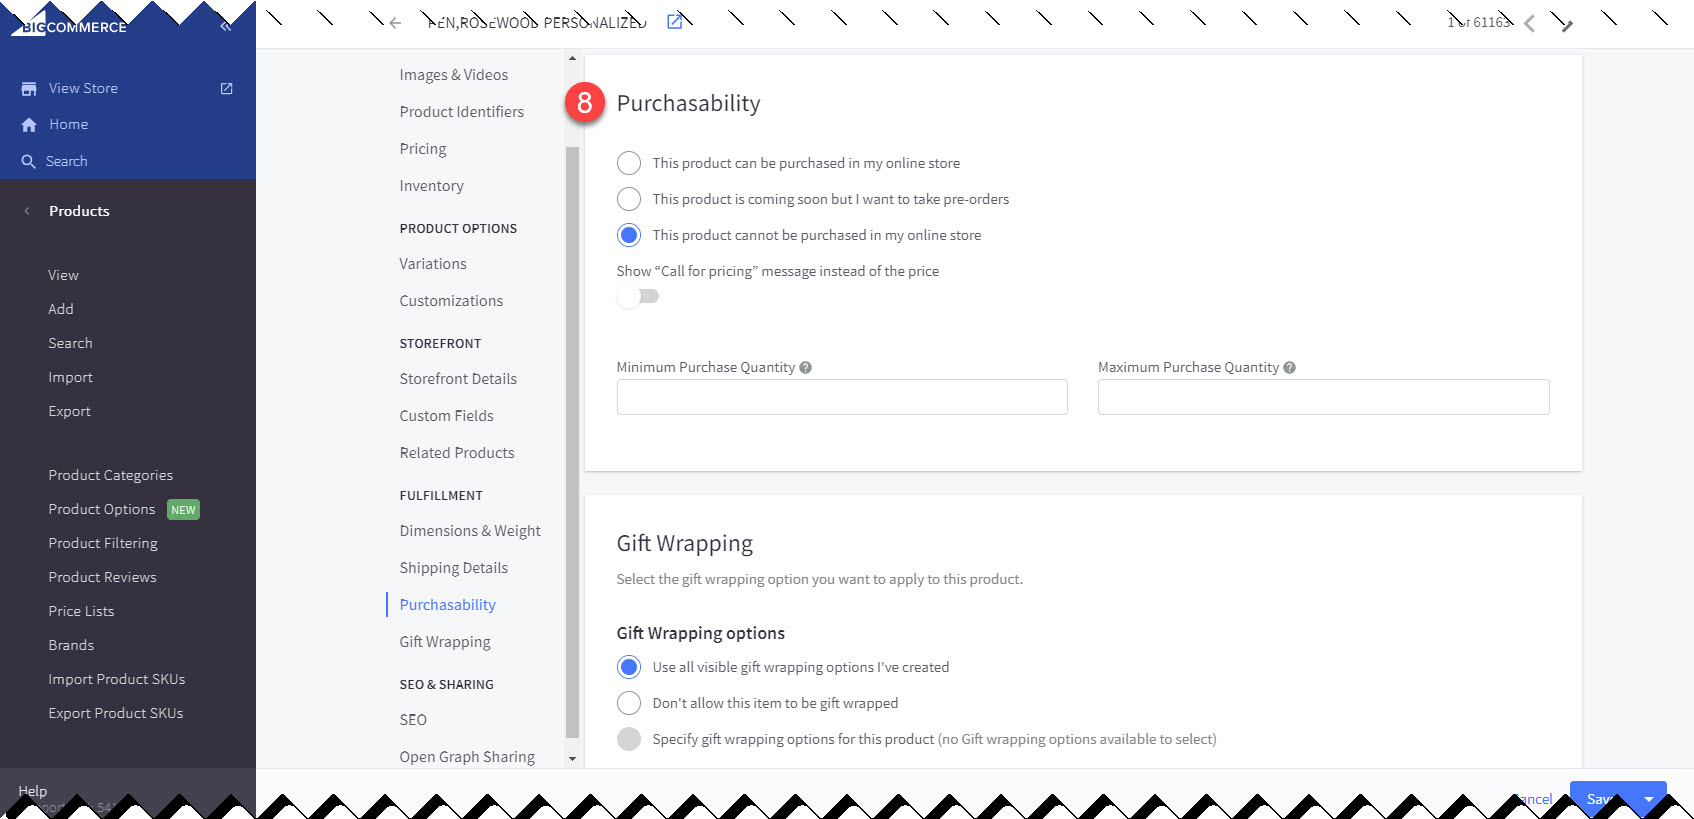Open Brands page
This screenshot has width=1694, height=819.
click(x=71, y=645)
